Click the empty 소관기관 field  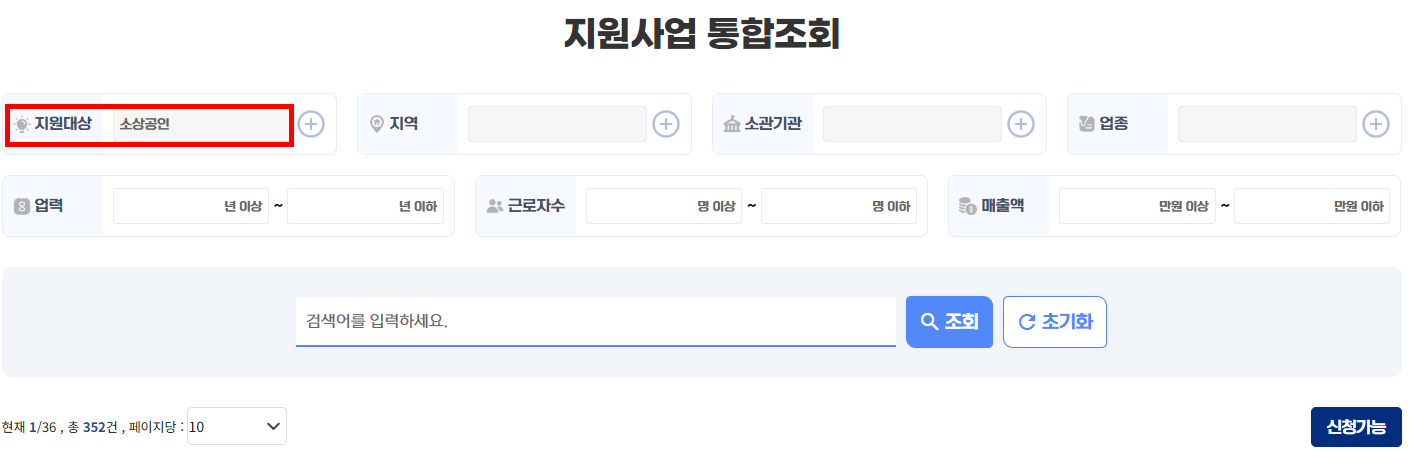coord(912,124)
